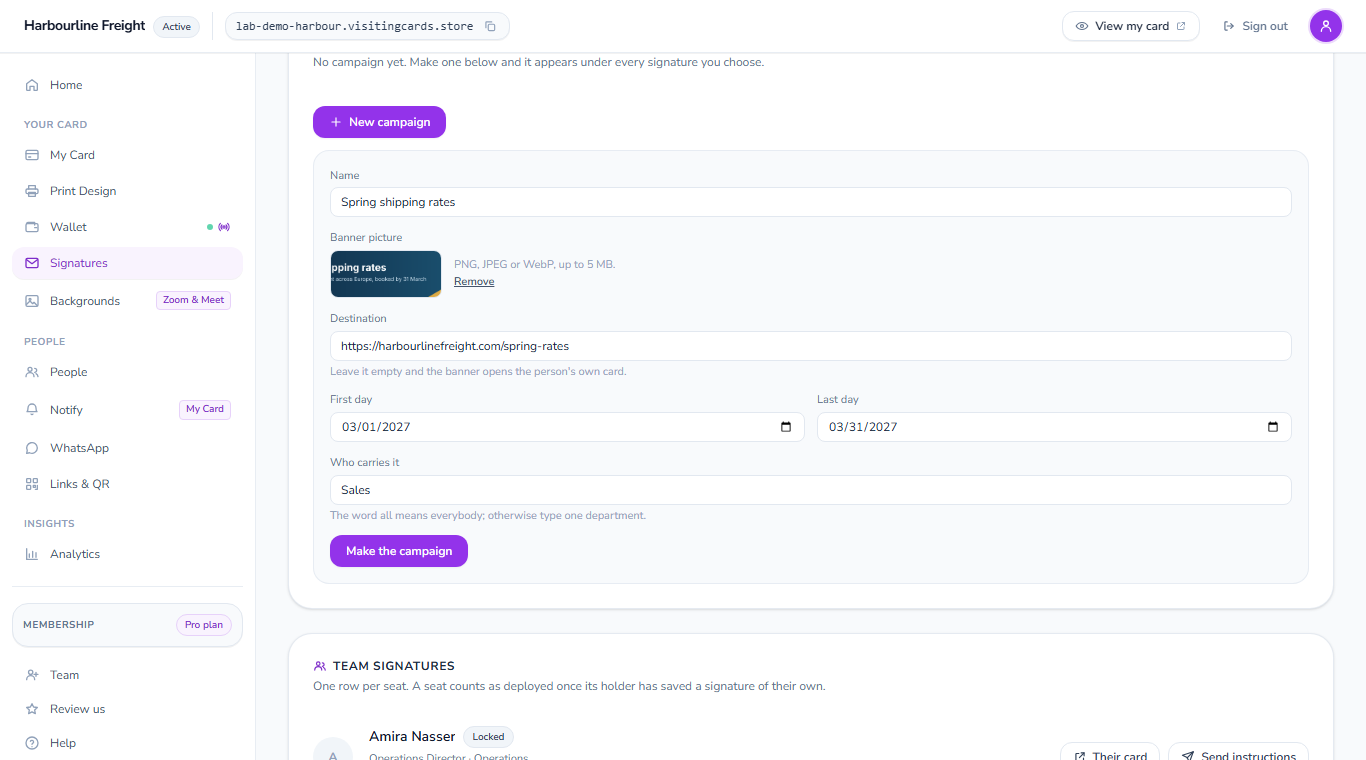Open the Notify section

(x=127, y=410)
